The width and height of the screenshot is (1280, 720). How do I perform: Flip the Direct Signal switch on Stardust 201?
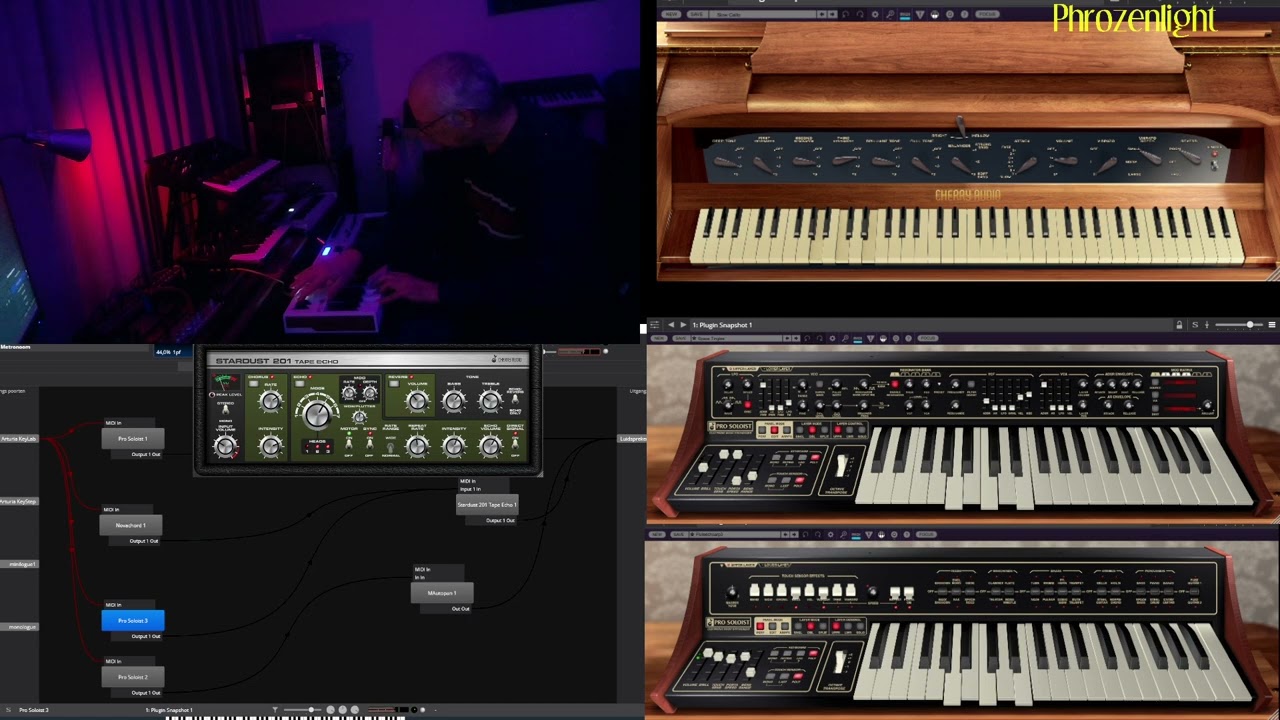[x=515, y=446]
